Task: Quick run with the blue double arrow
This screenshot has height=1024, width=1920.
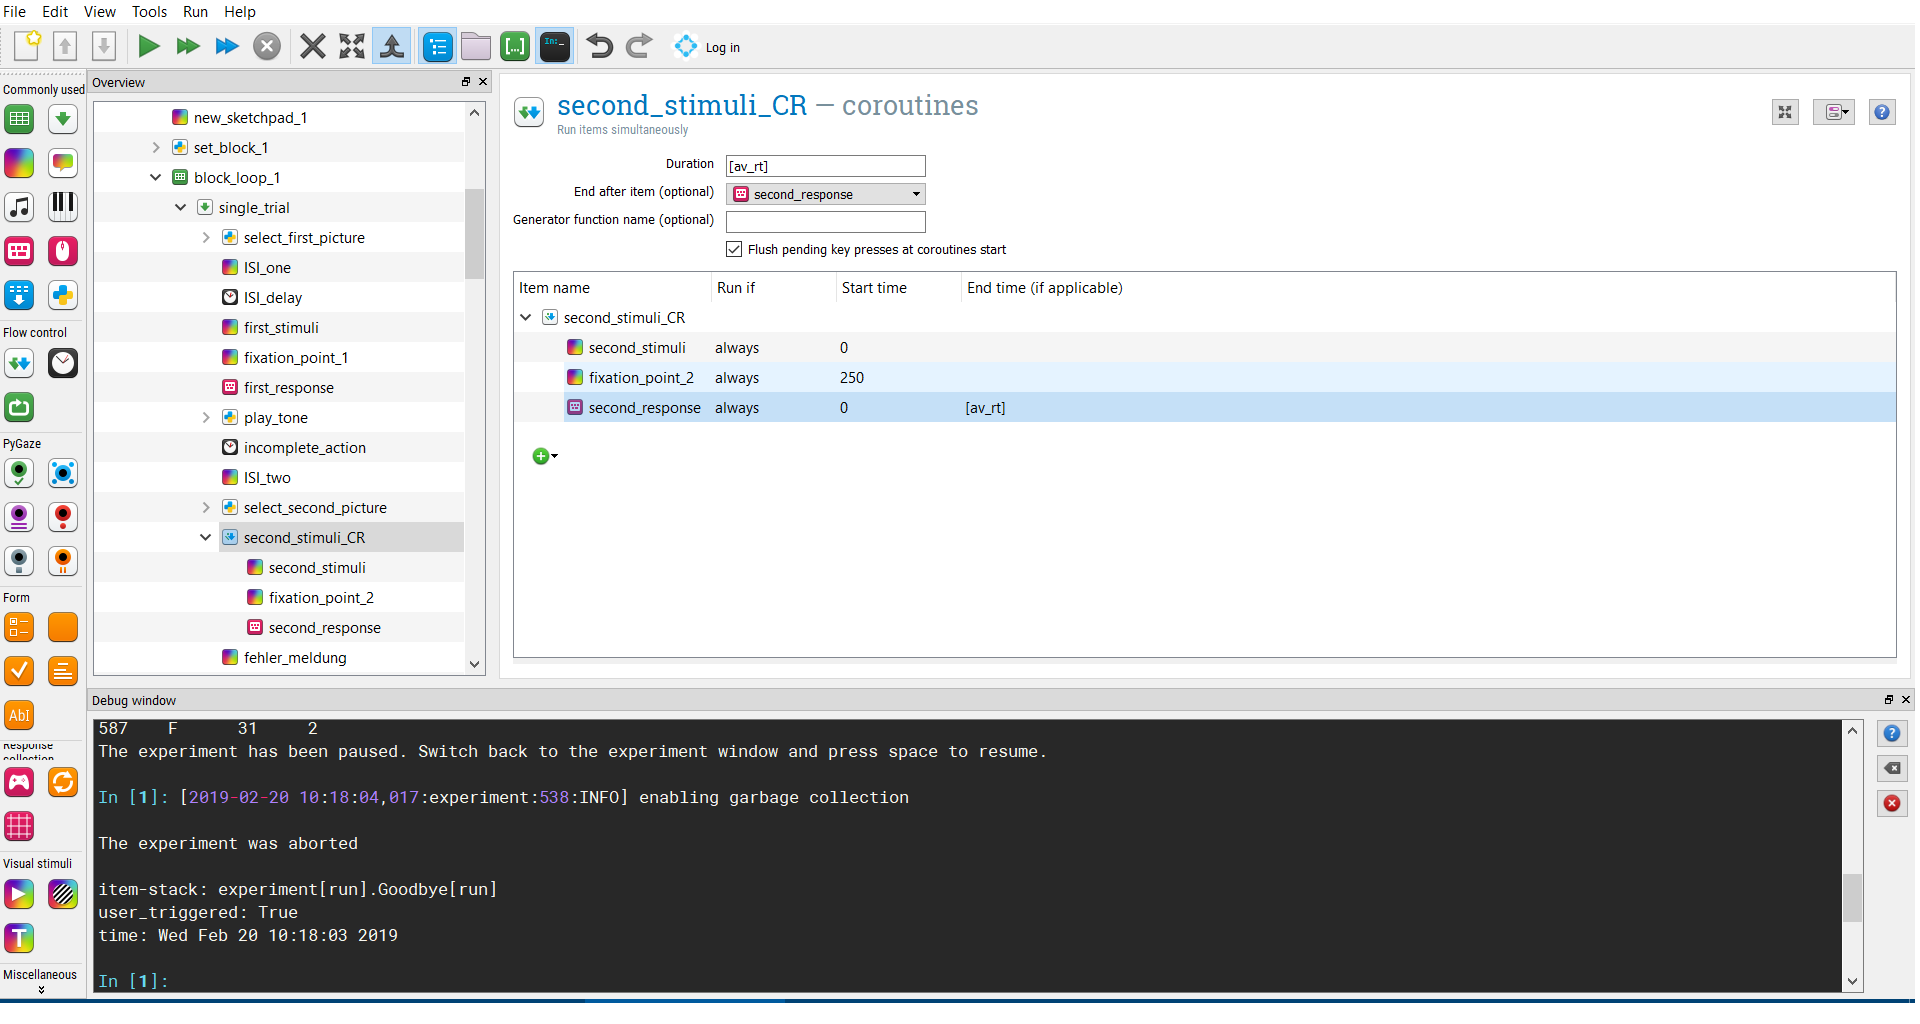Action: point(227,46)
